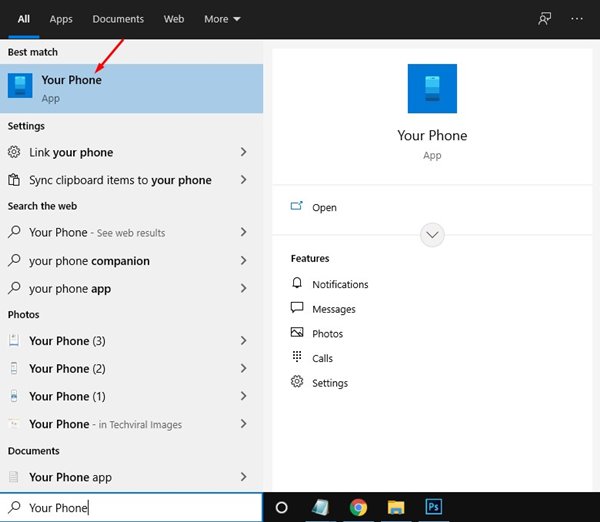
Task: Click search icon beside See web results
Action: [x=14, y=232]
